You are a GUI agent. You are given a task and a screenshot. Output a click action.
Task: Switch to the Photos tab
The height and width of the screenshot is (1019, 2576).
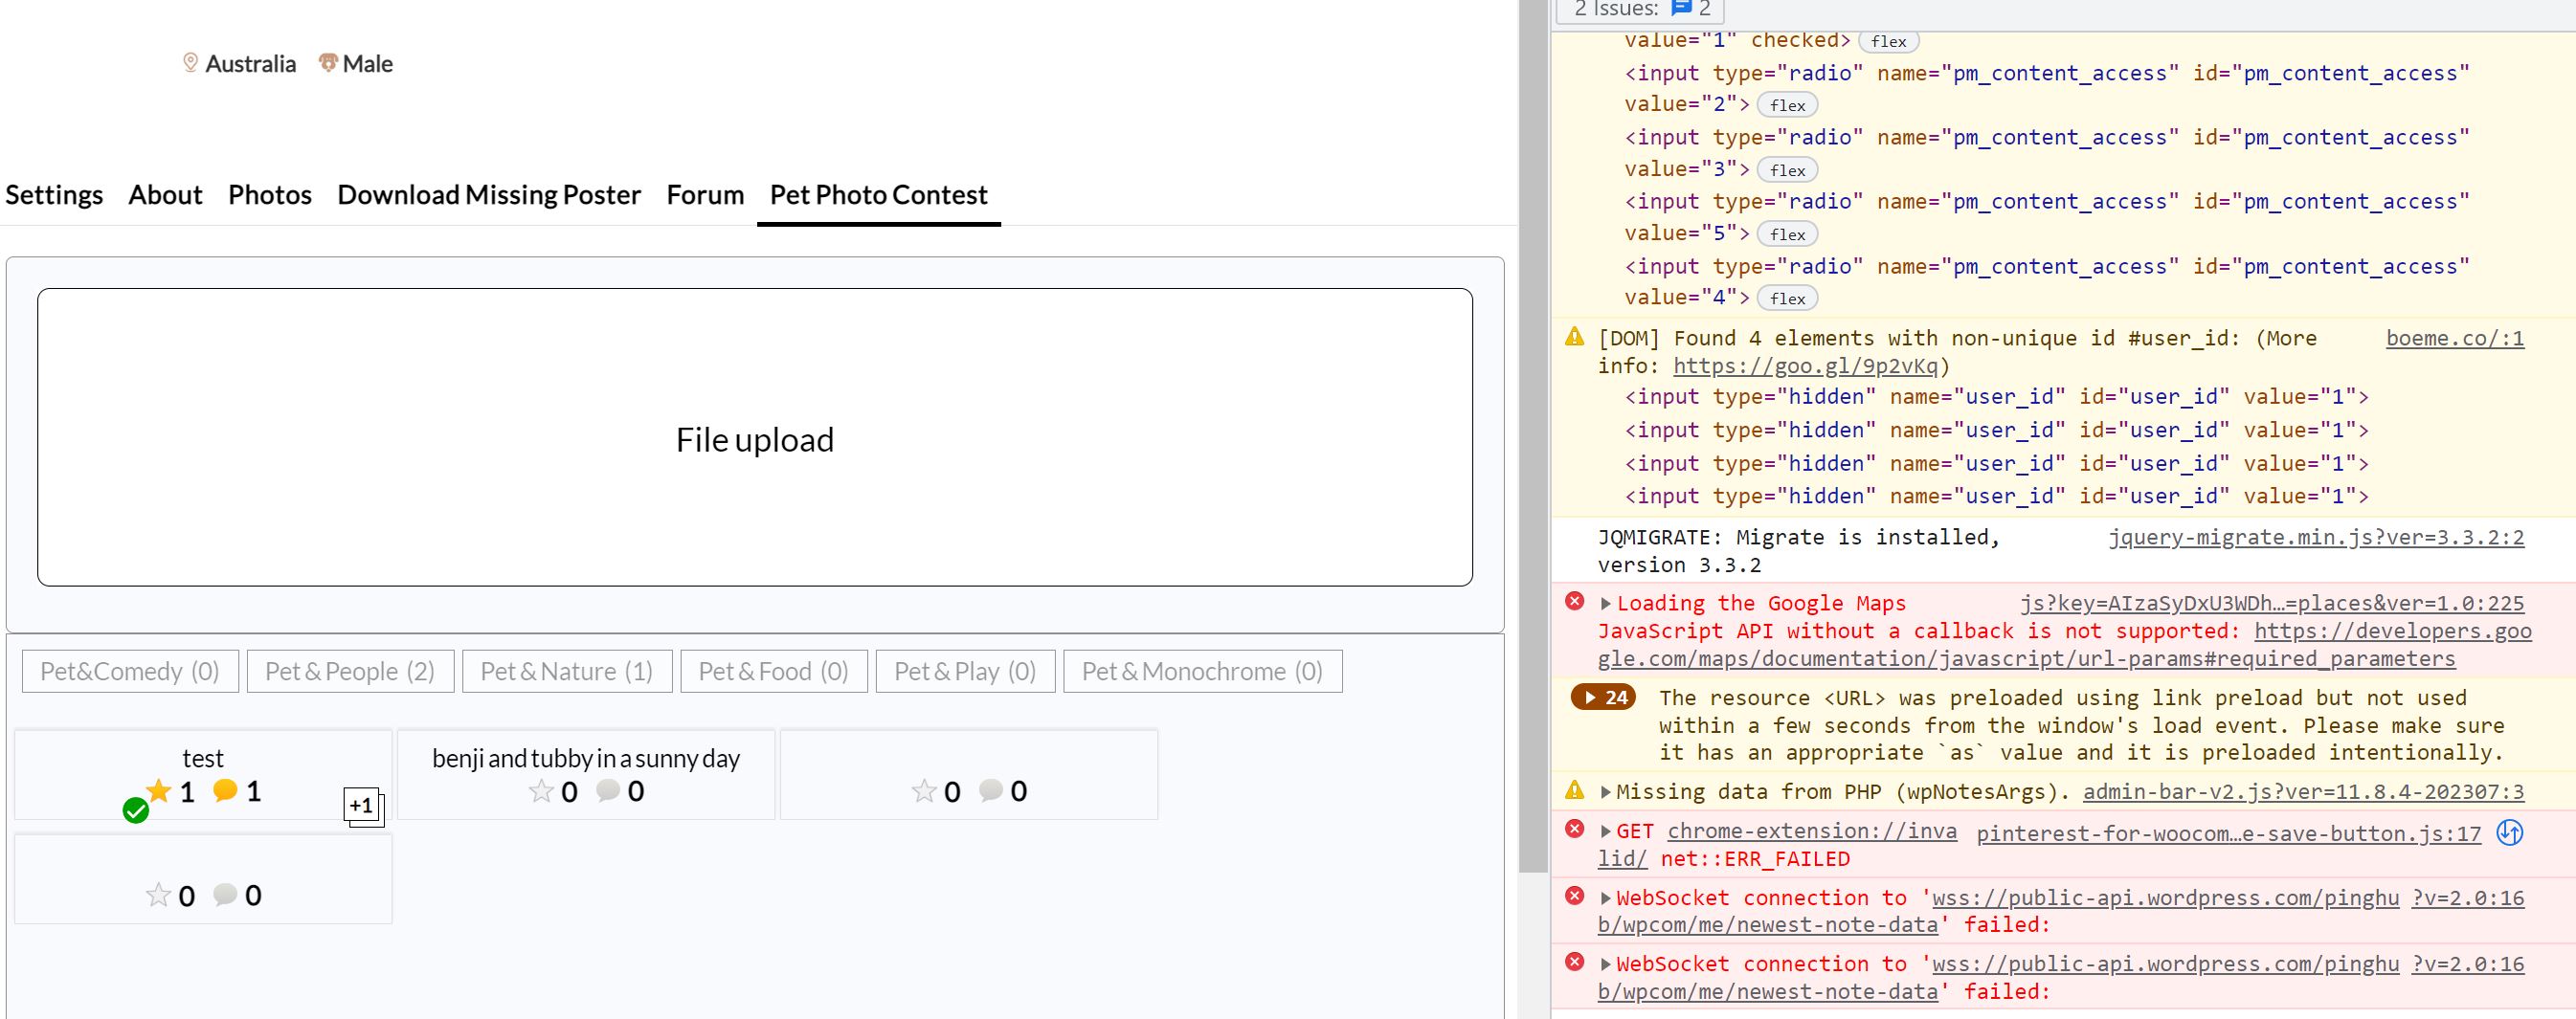270,195
